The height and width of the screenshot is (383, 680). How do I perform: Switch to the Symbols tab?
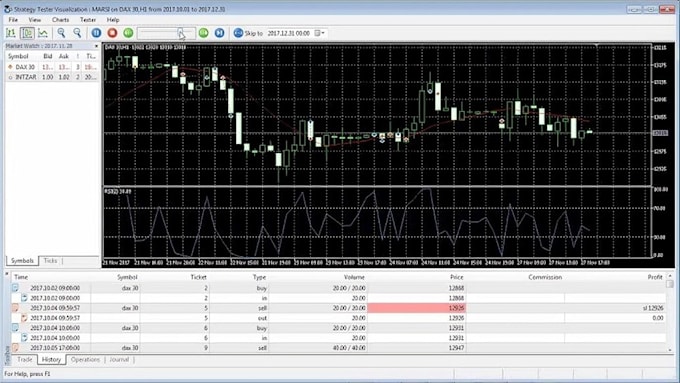pos(22,261)
